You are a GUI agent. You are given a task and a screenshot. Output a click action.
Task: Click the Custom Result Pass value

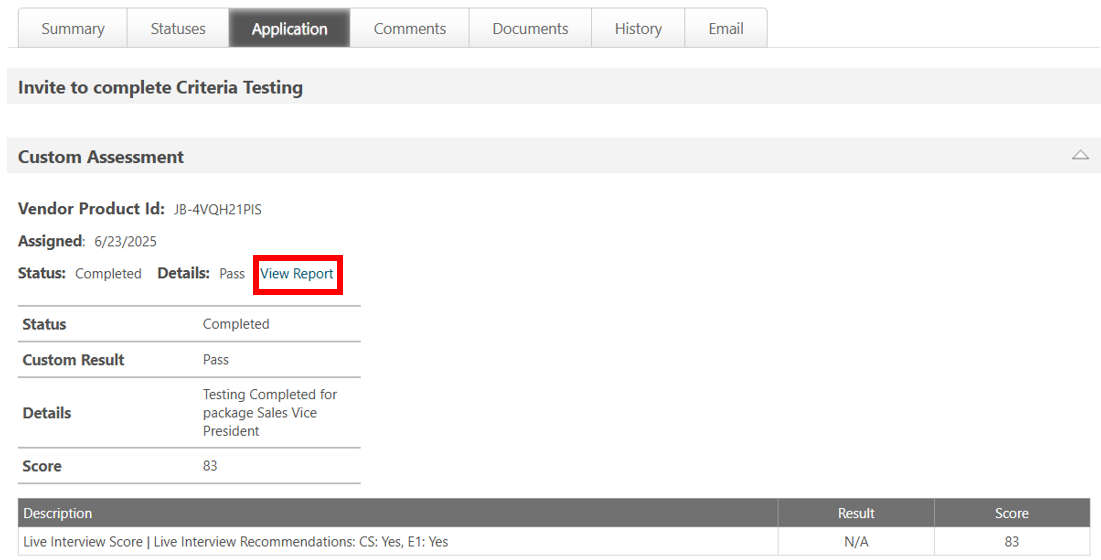[x=216, y=360]
